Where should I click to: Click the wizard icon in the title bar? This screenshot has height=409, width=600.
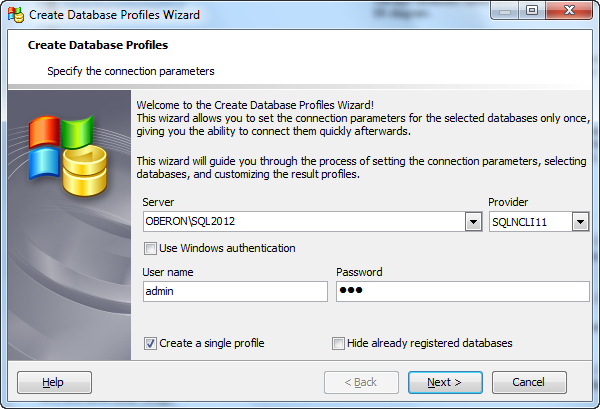pos(16,15)
